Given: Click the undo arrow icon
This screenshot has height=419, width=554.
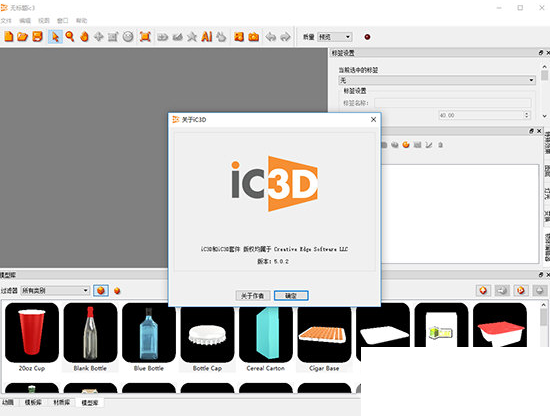Looking at the screenshot, I should (x=271, y=36).
